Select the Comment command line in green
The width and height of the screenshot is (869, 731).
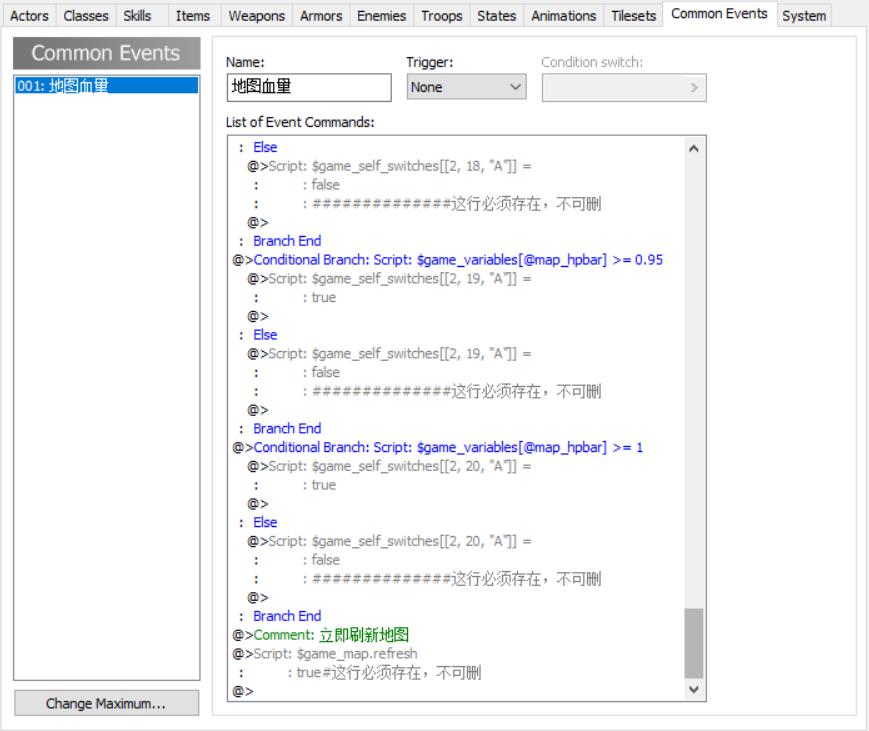pyautogui.click(x=320, y=635)
